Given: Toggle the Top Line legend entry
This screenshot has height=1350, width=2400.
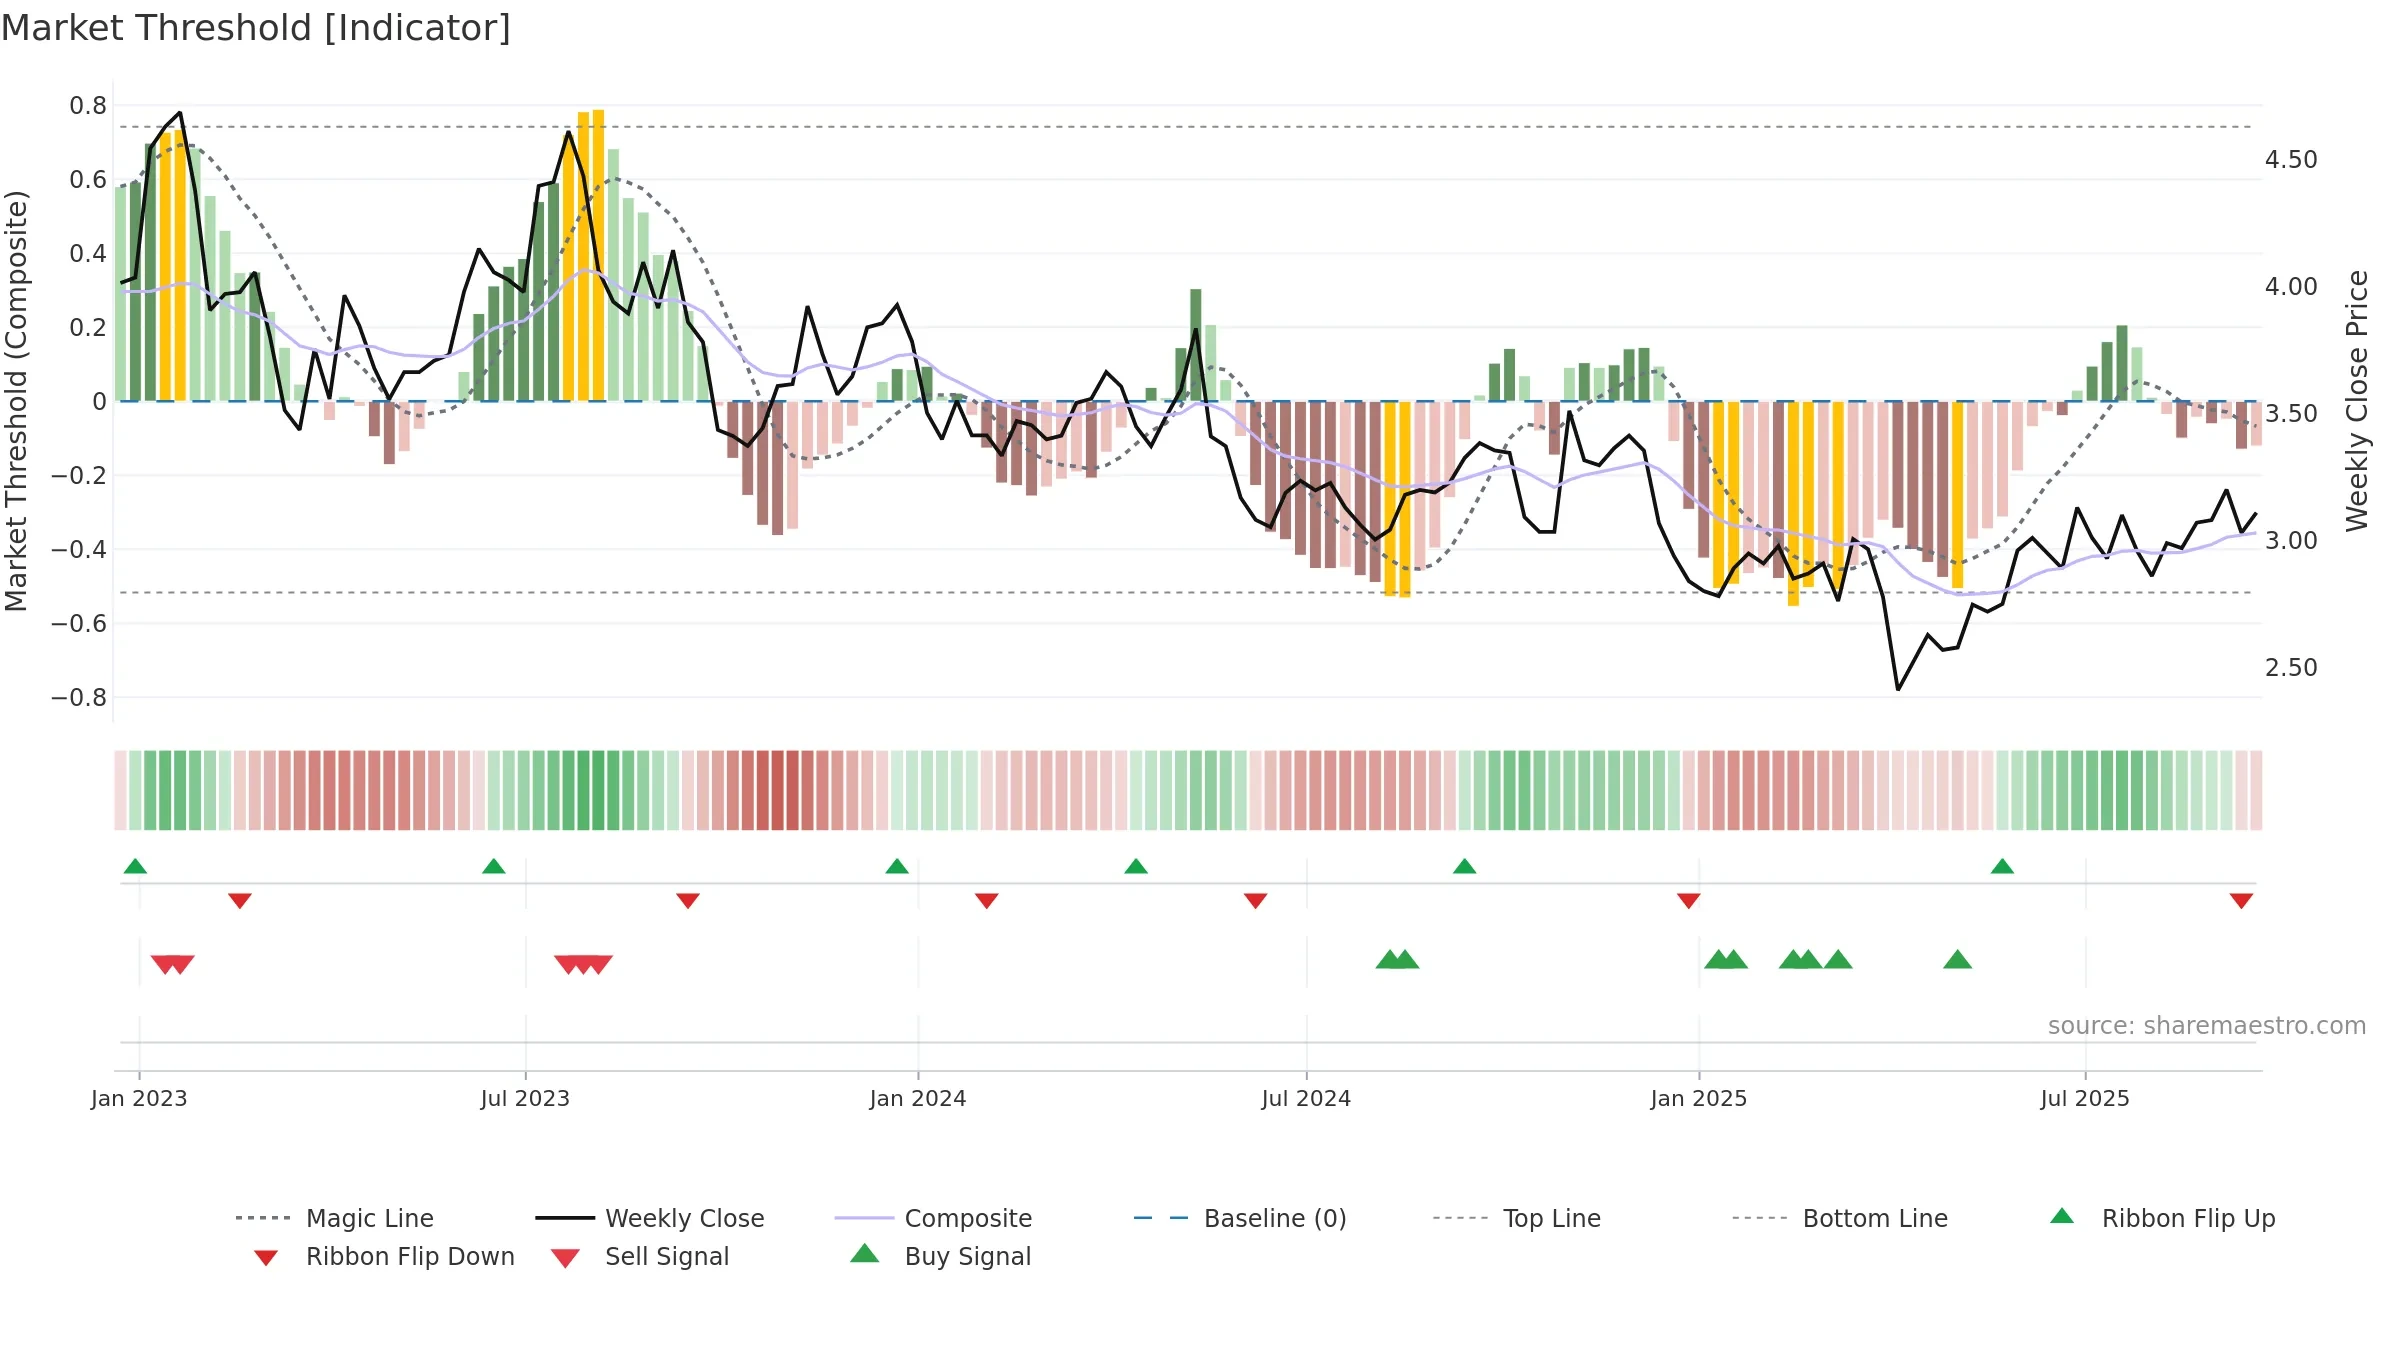Looking at the screenshot, I should pos(1516,1218).
